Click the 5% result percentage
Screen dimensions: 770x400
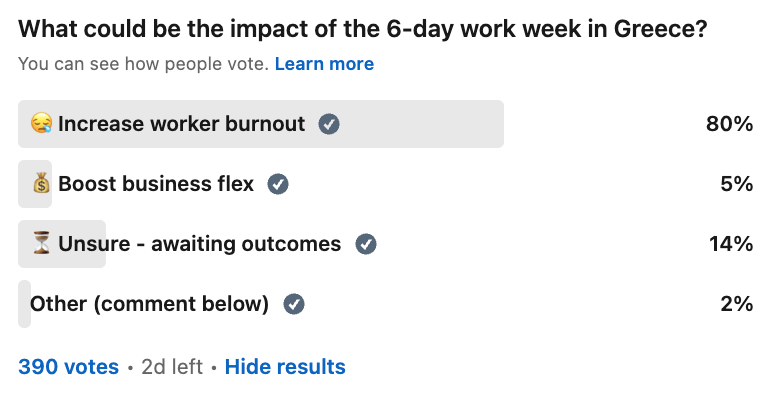pos(736,184)
